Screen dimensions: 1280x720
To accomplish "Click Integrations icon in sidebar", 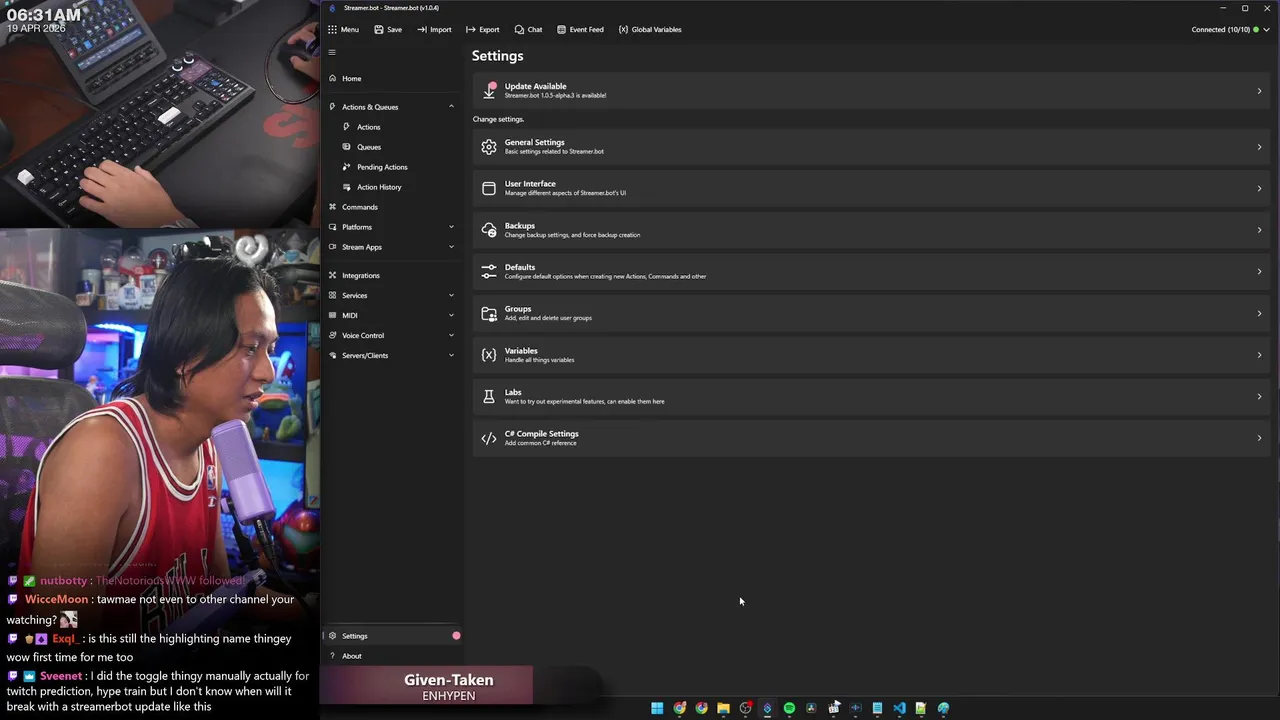I will [332, 275].
